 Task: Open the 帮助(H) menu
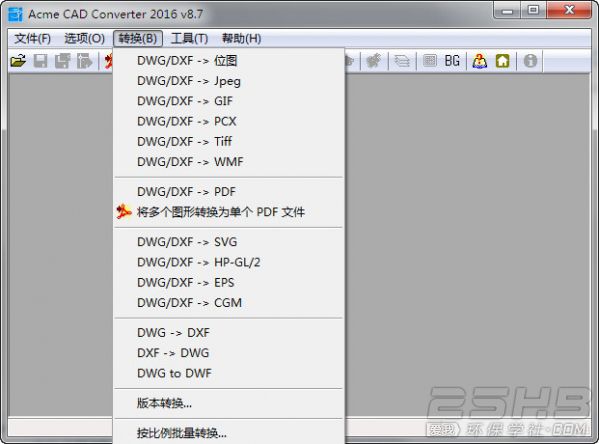click(241, 39)
